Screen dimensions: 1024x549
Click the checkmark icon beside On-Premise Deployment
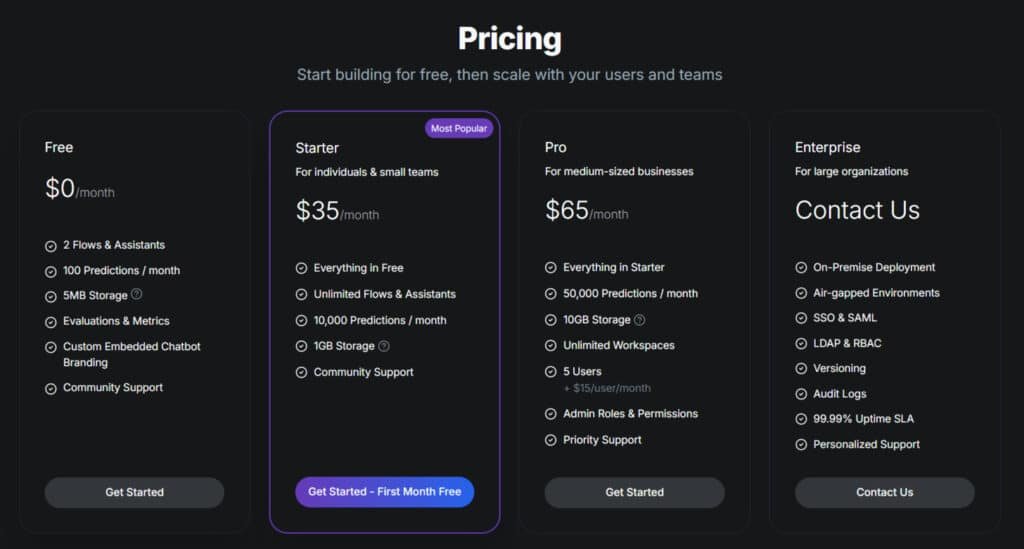(801, 268)
